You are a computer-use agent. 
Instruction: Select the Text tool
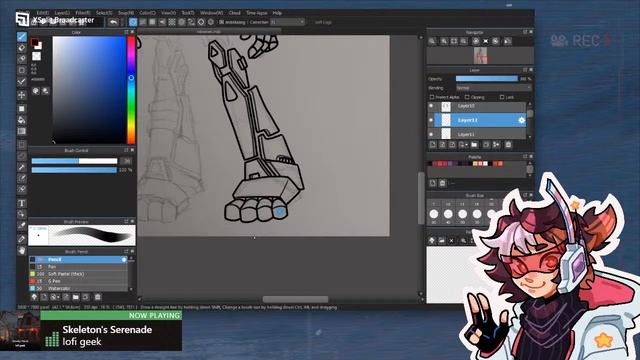22,203
